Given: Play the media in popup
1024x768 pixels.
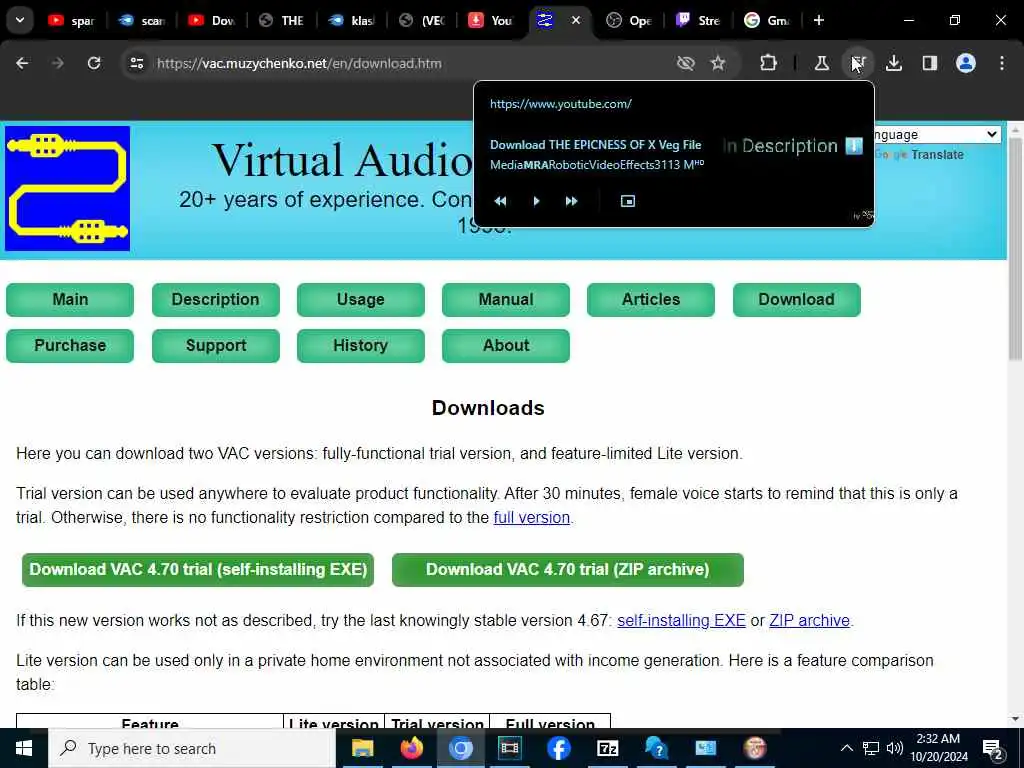Looking at the screenshot, I should (x=536, y=201).
